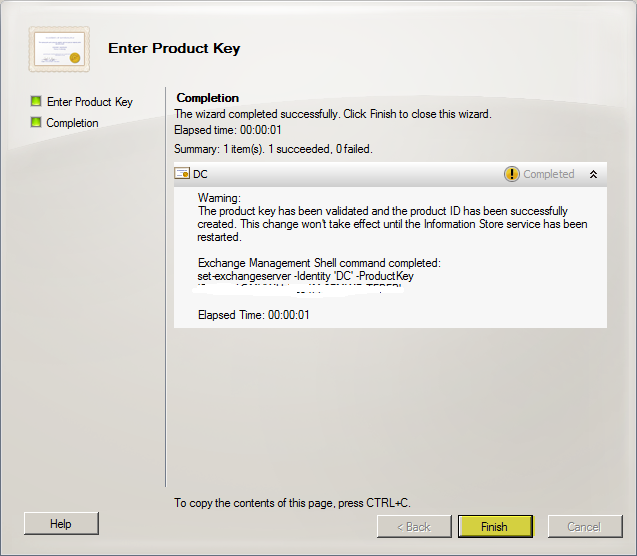Select the Completion step label
This screenshot has height=556, width=637.
click(72, 123)
